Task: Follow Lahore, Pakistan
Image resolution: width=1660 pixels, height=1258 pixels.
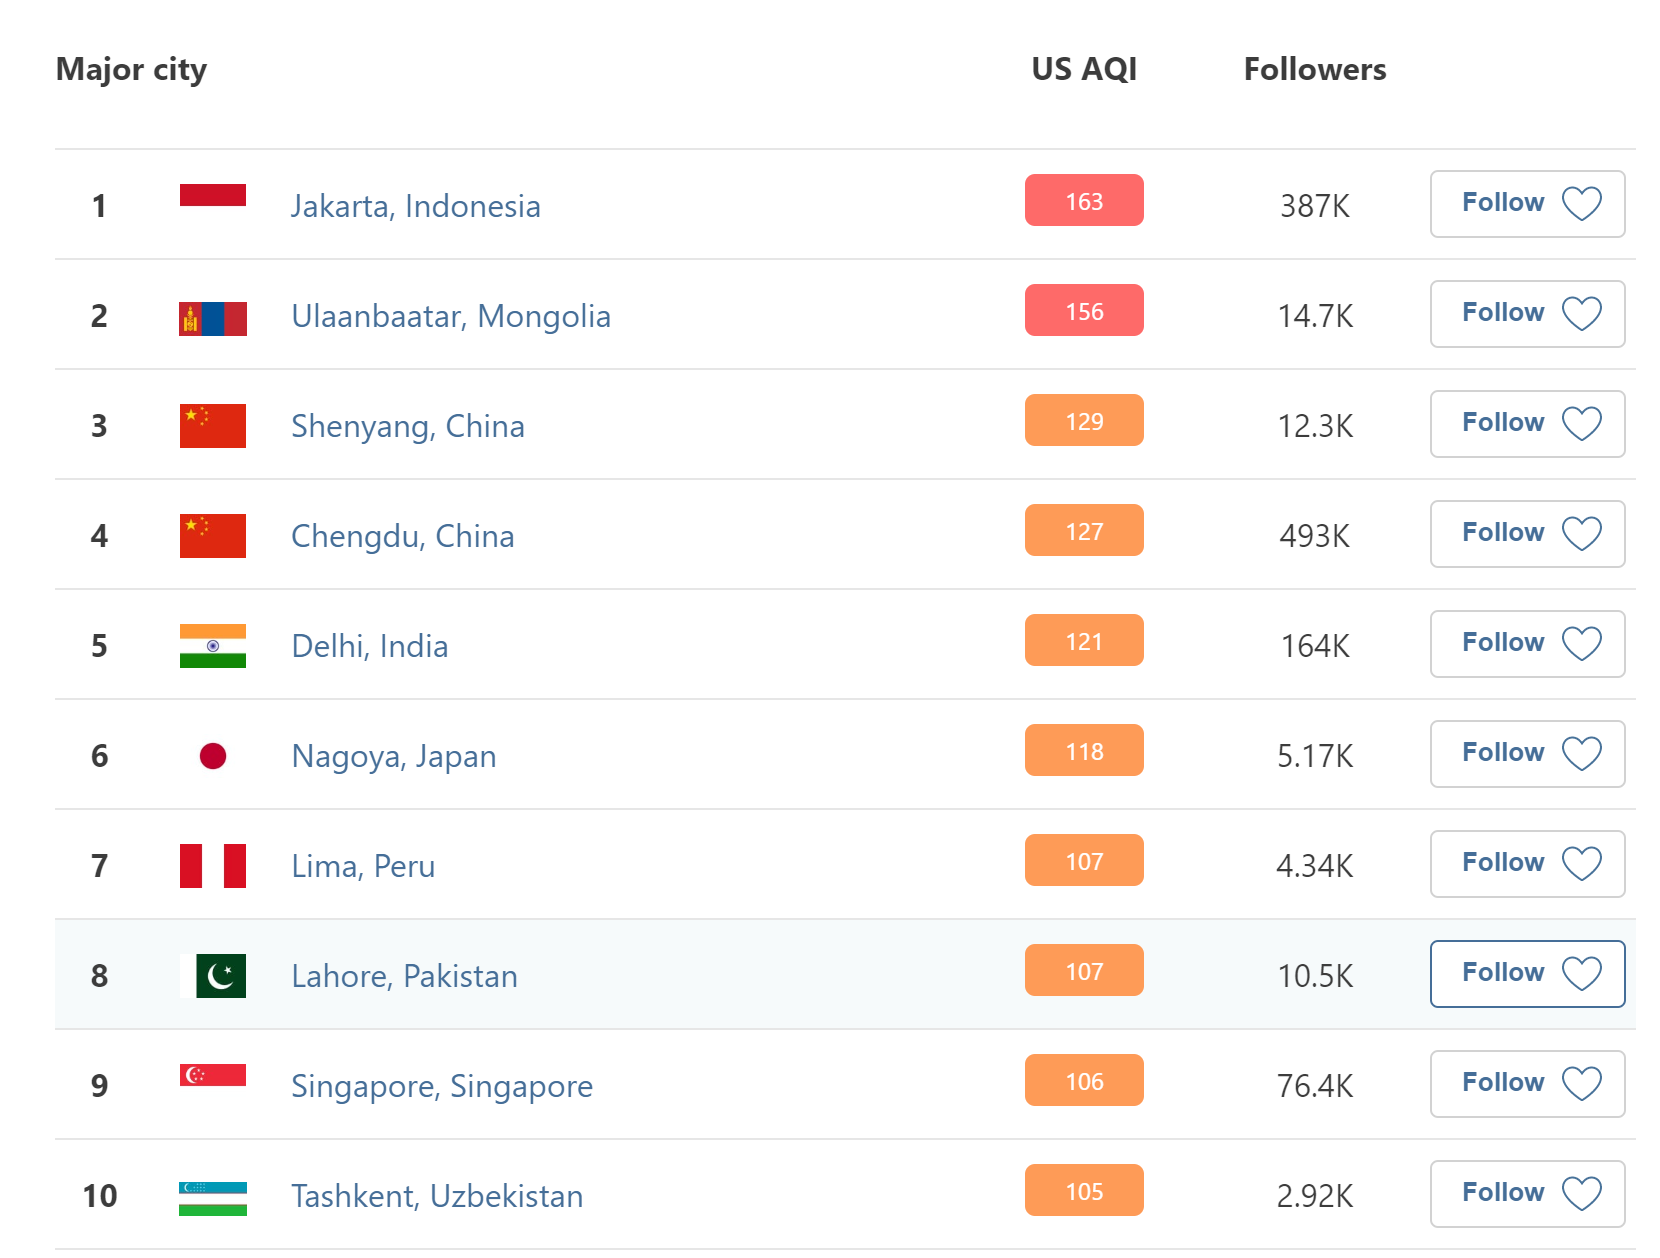Action: [x=1527, y=974]
